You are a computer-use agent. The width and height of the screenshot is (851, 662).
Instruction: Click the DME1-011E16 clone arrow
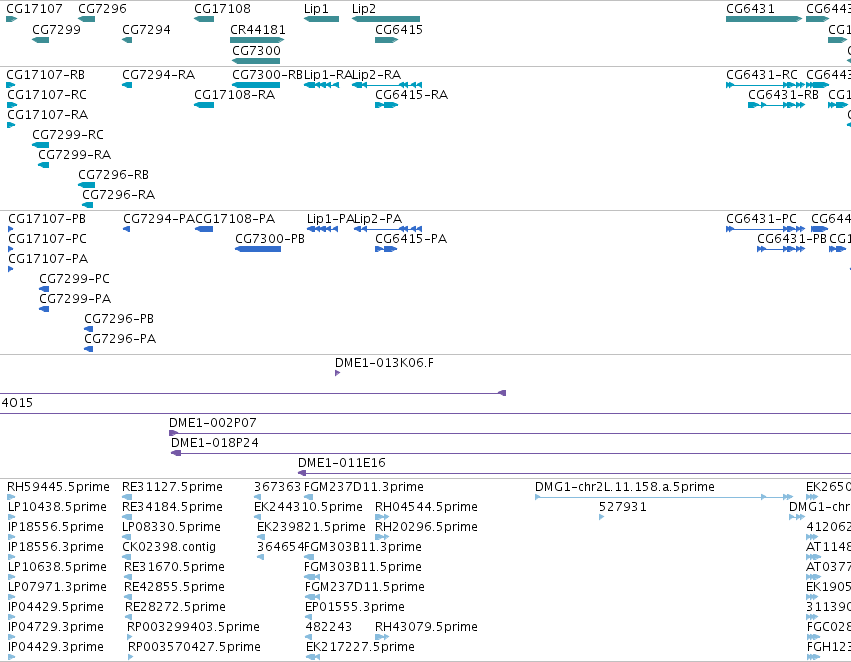[x=302, y=473]
